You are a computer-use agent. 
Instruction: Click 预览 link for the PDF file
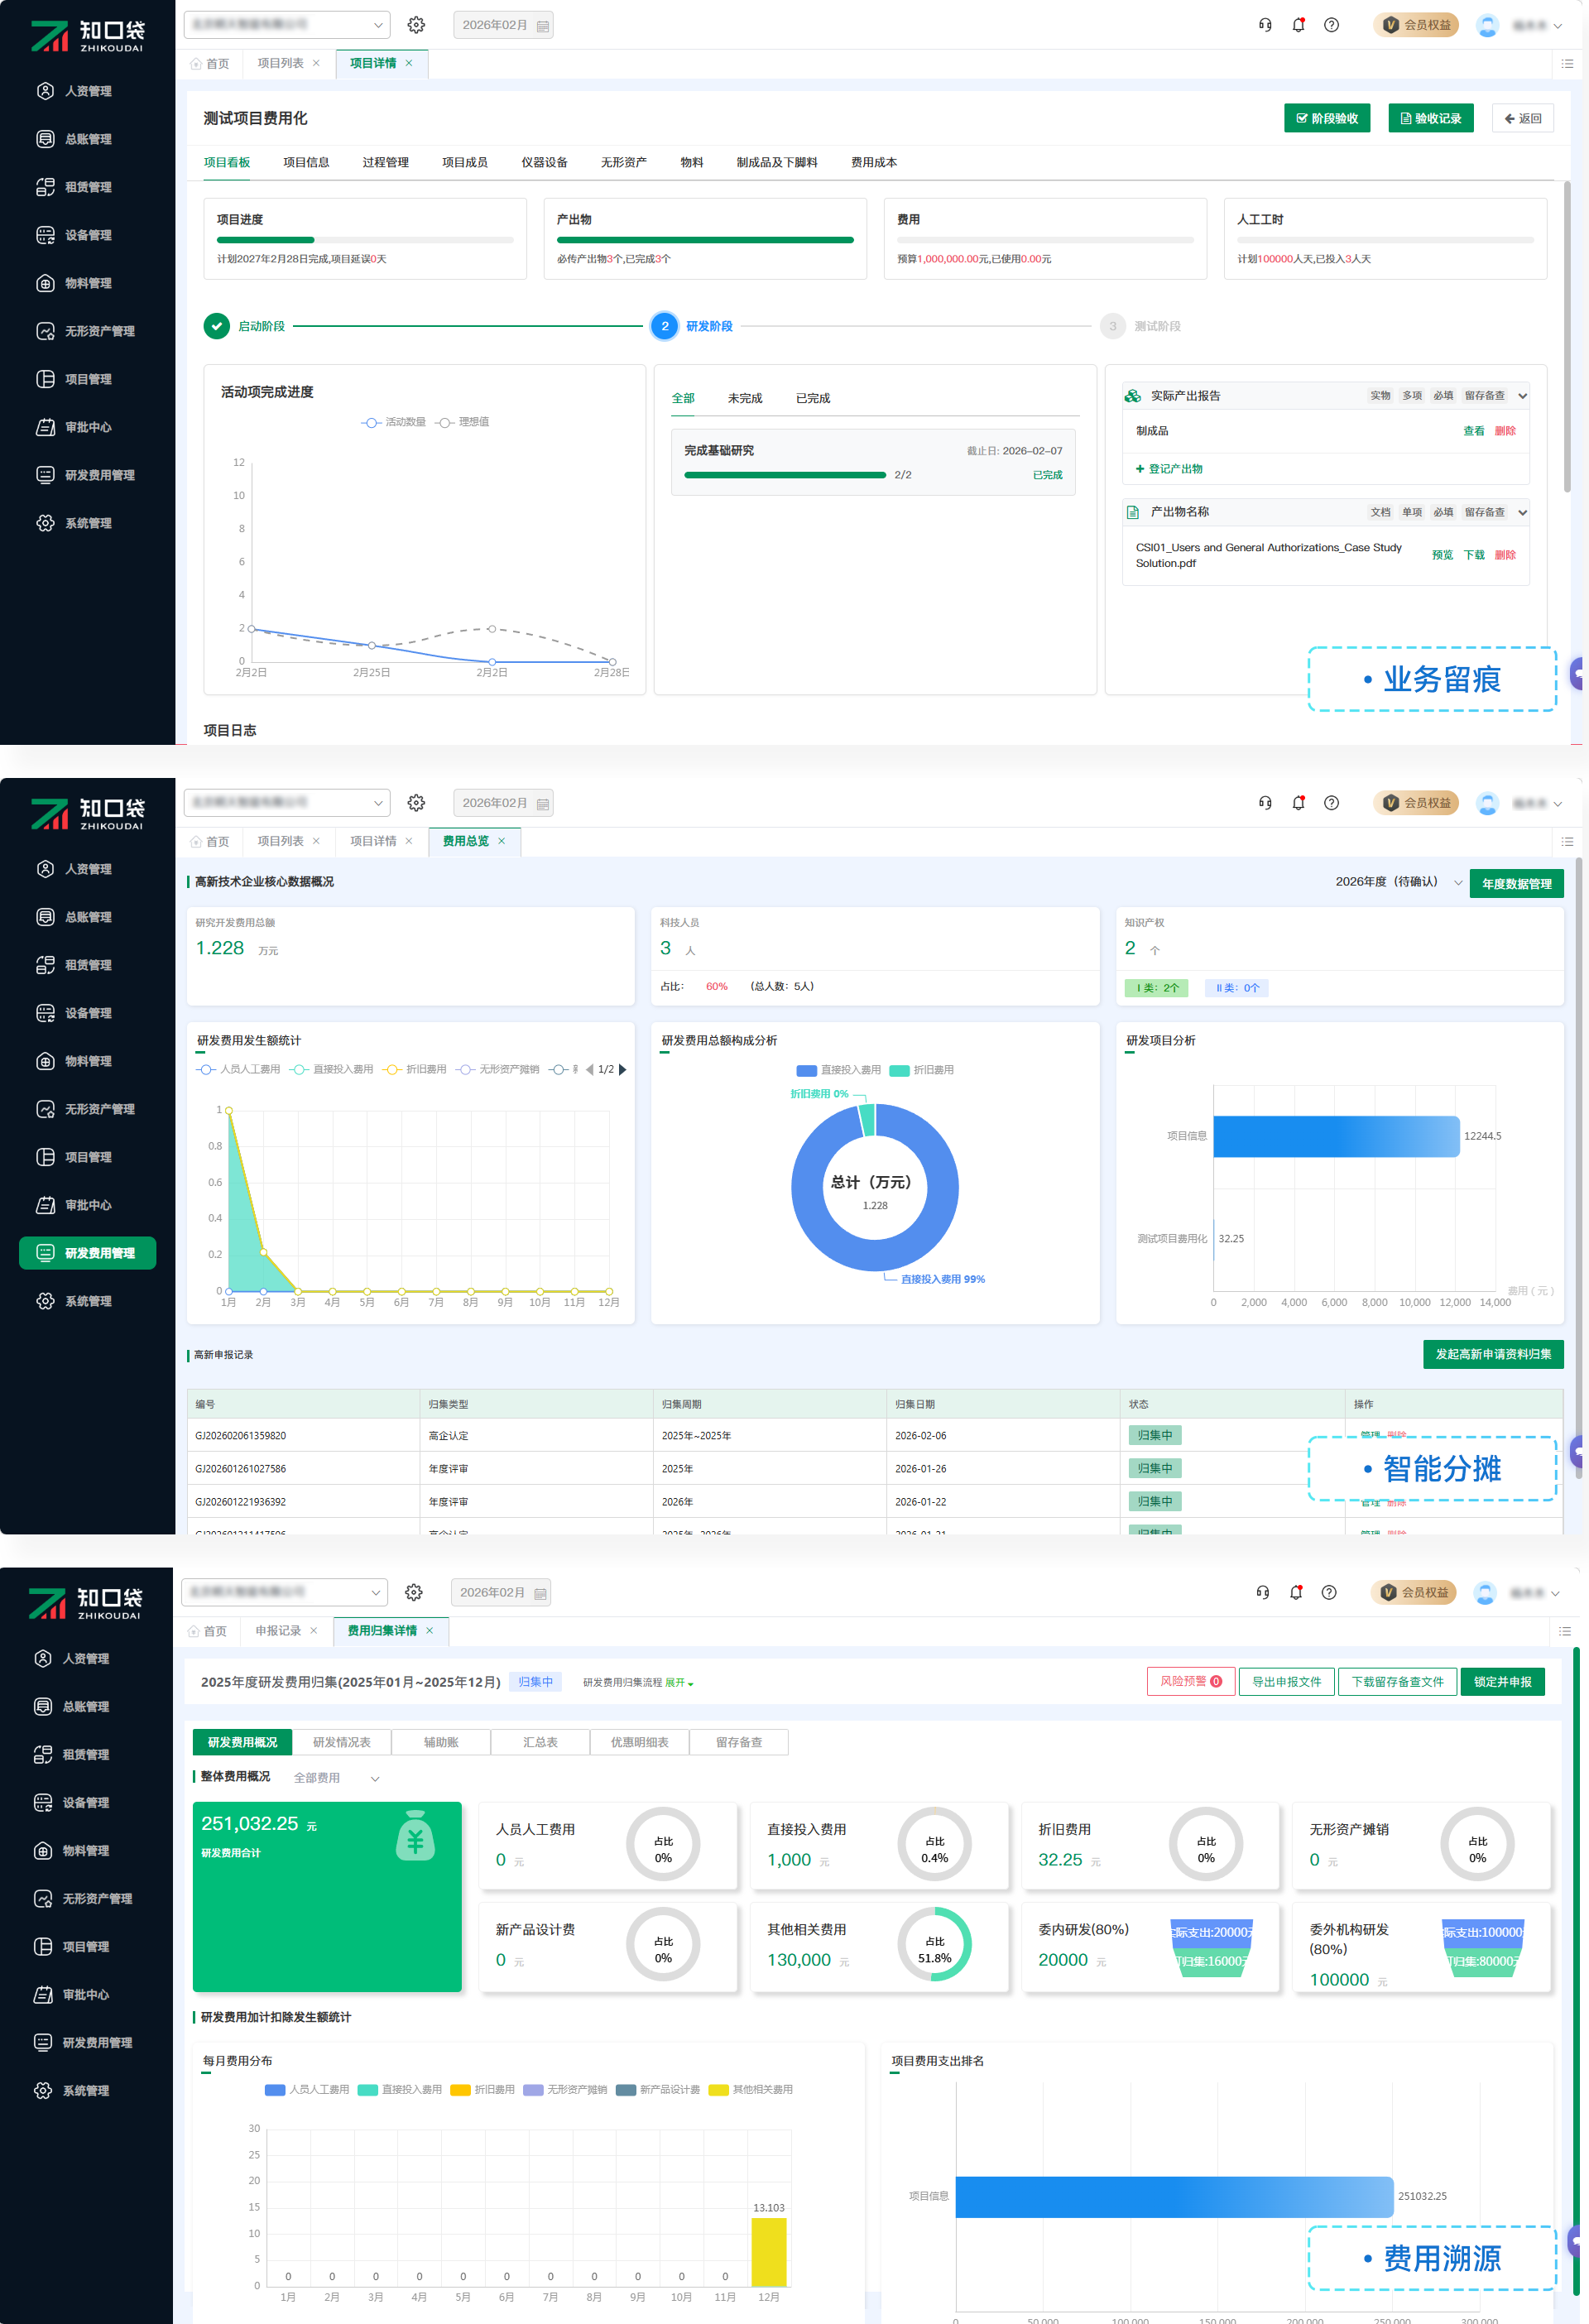coord(1442,555)
